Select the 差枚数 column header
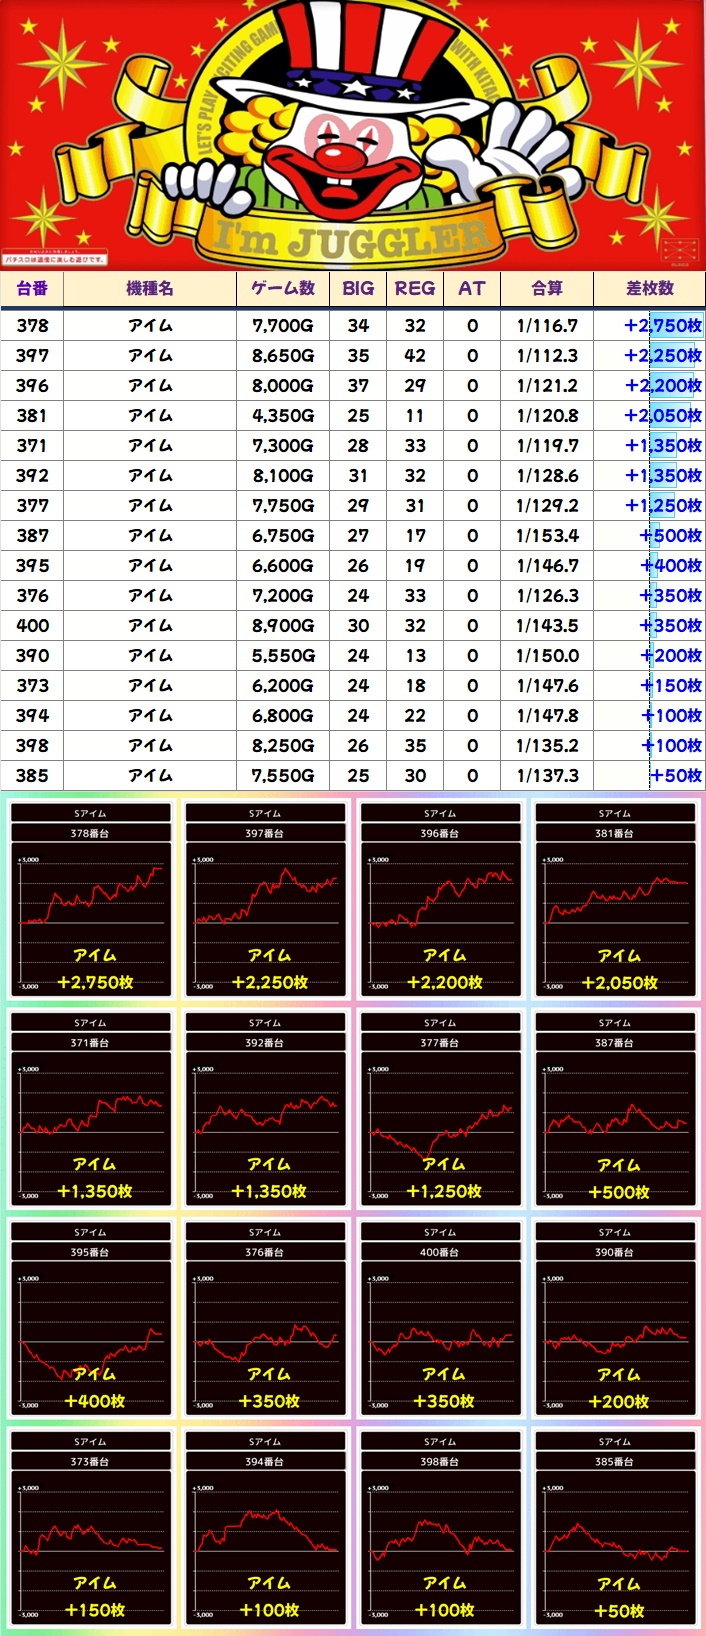This screenshot has height=1636, width=706. click(649, 288)
